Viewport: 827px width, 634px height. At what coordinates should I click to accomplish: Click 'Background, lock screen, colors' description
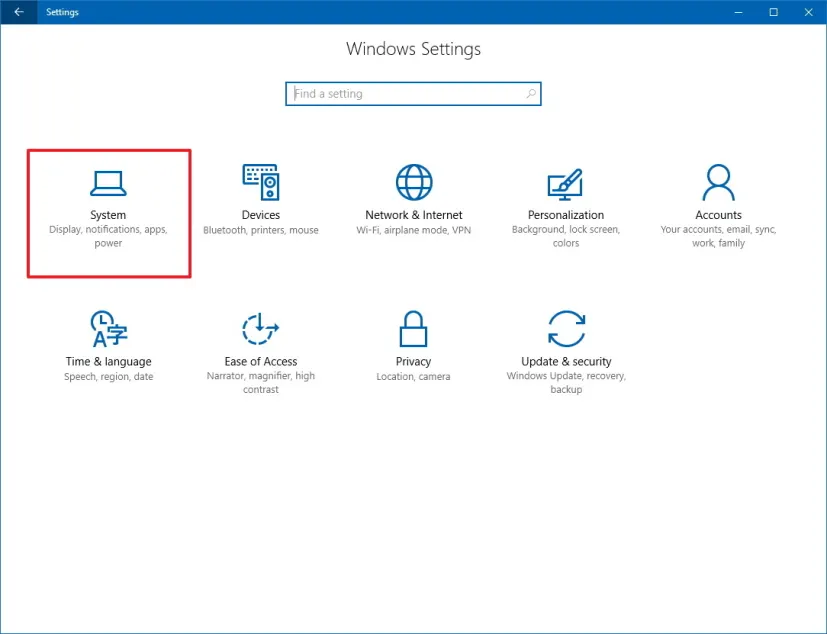coord(566,236)
